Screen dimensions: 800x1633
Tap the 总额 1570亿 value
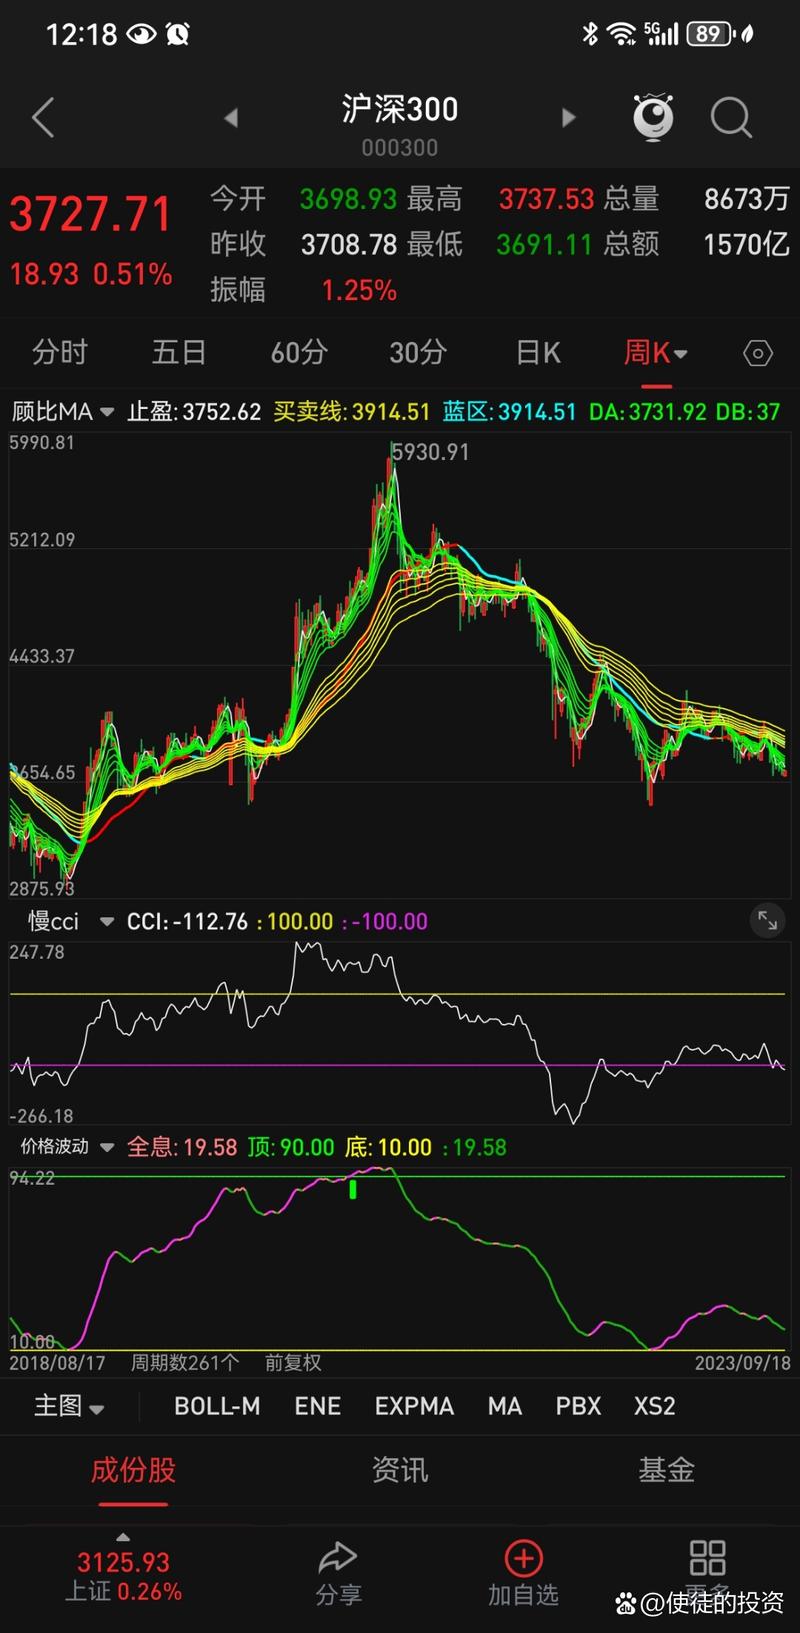[747, 244]
